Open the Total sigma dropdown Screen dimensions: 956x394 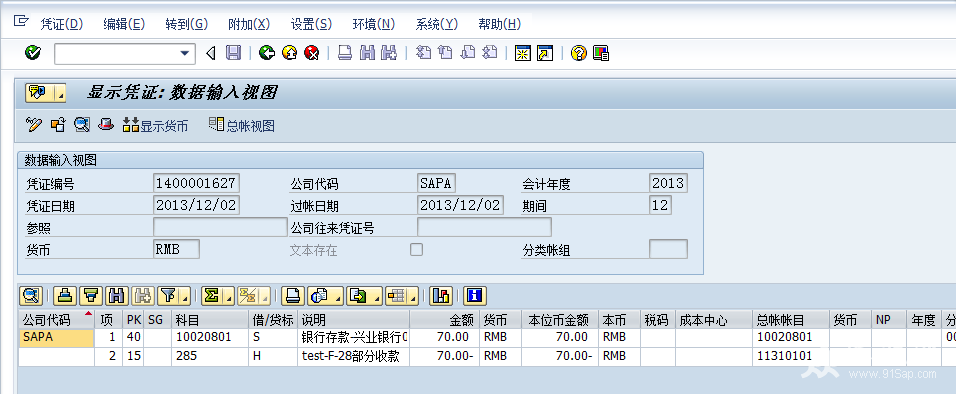click(218, 296)
